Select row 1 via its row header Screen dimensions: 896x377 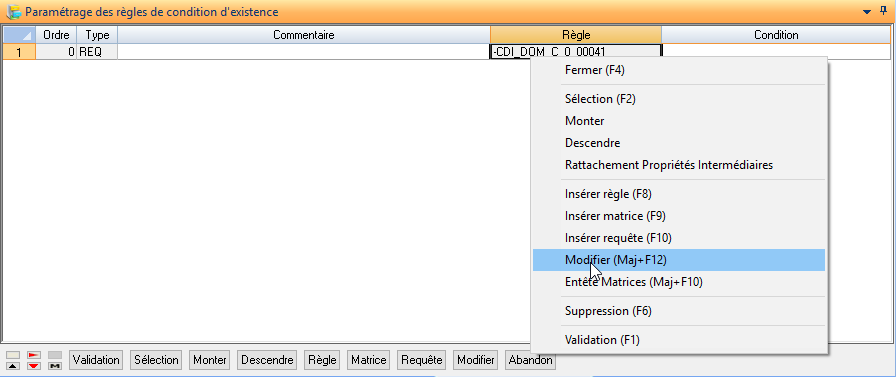pyautogui.click(x=19, y=52)
